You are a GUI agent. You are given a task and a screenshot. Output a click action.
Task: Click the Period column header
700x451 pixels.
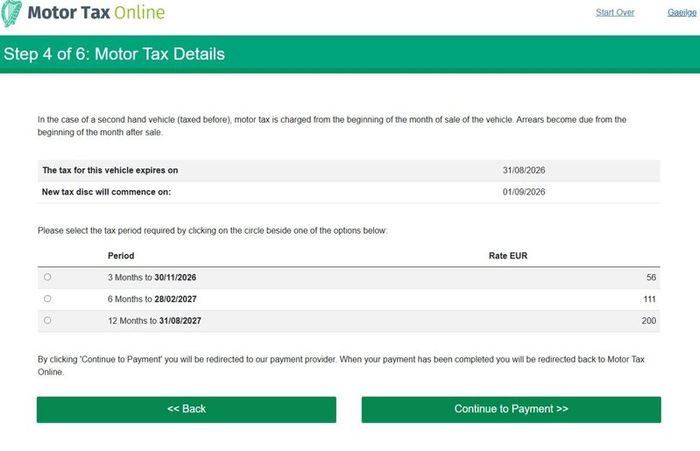click(x=121, y=256)
